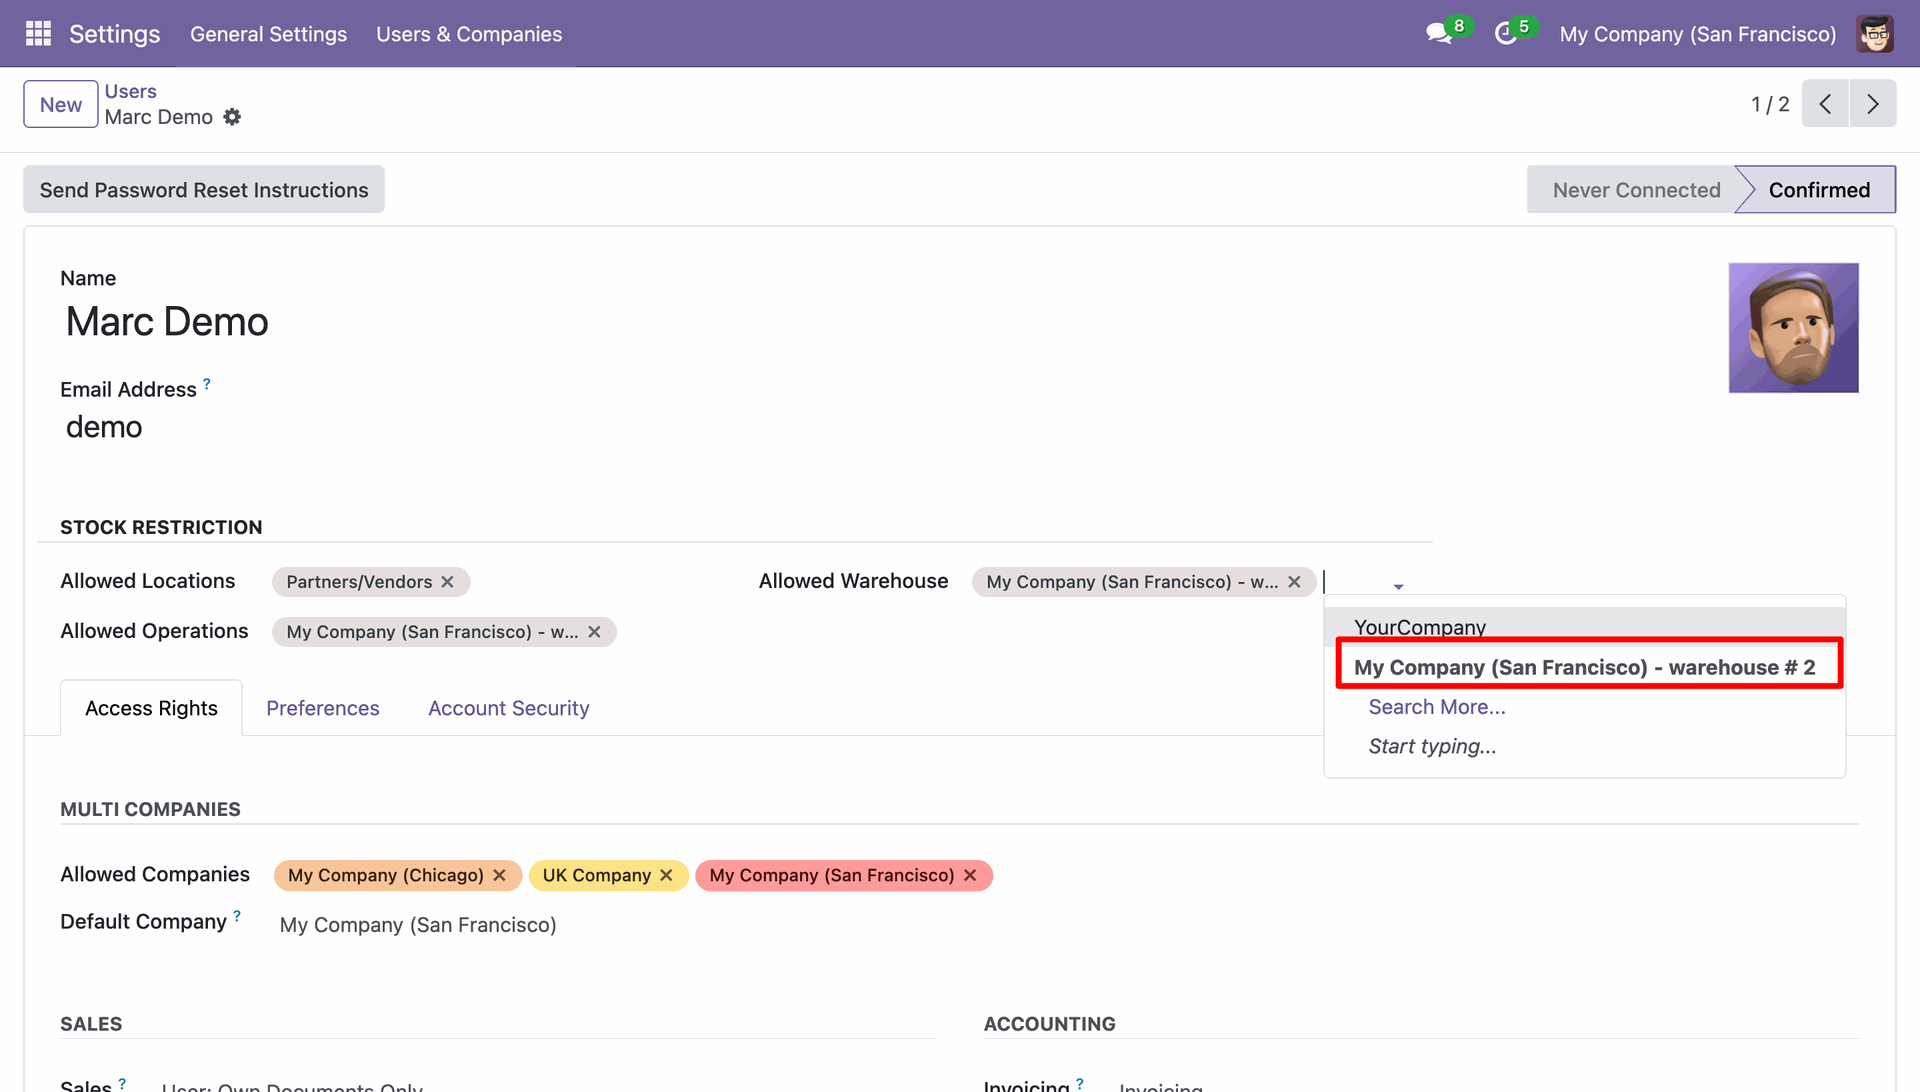Toggle the Allowed Warehouse dropdown caret

click(1398, 587)
